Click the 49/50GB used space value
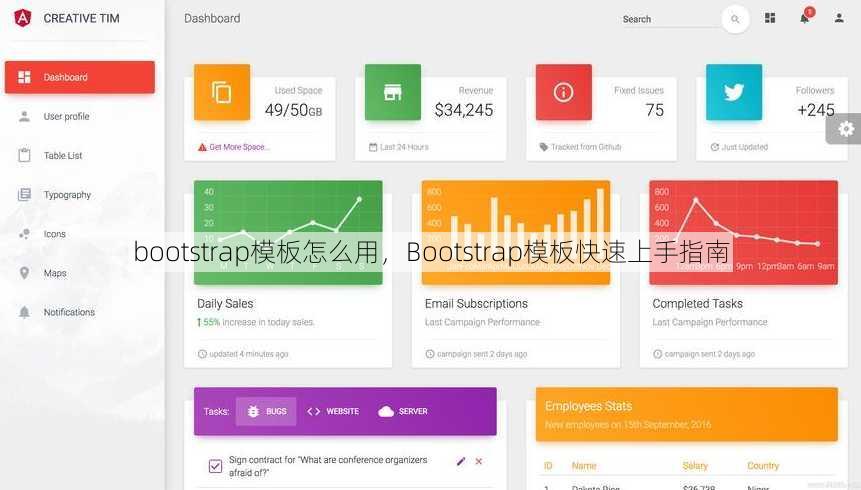The image size is (861, 490). point(293,110)
